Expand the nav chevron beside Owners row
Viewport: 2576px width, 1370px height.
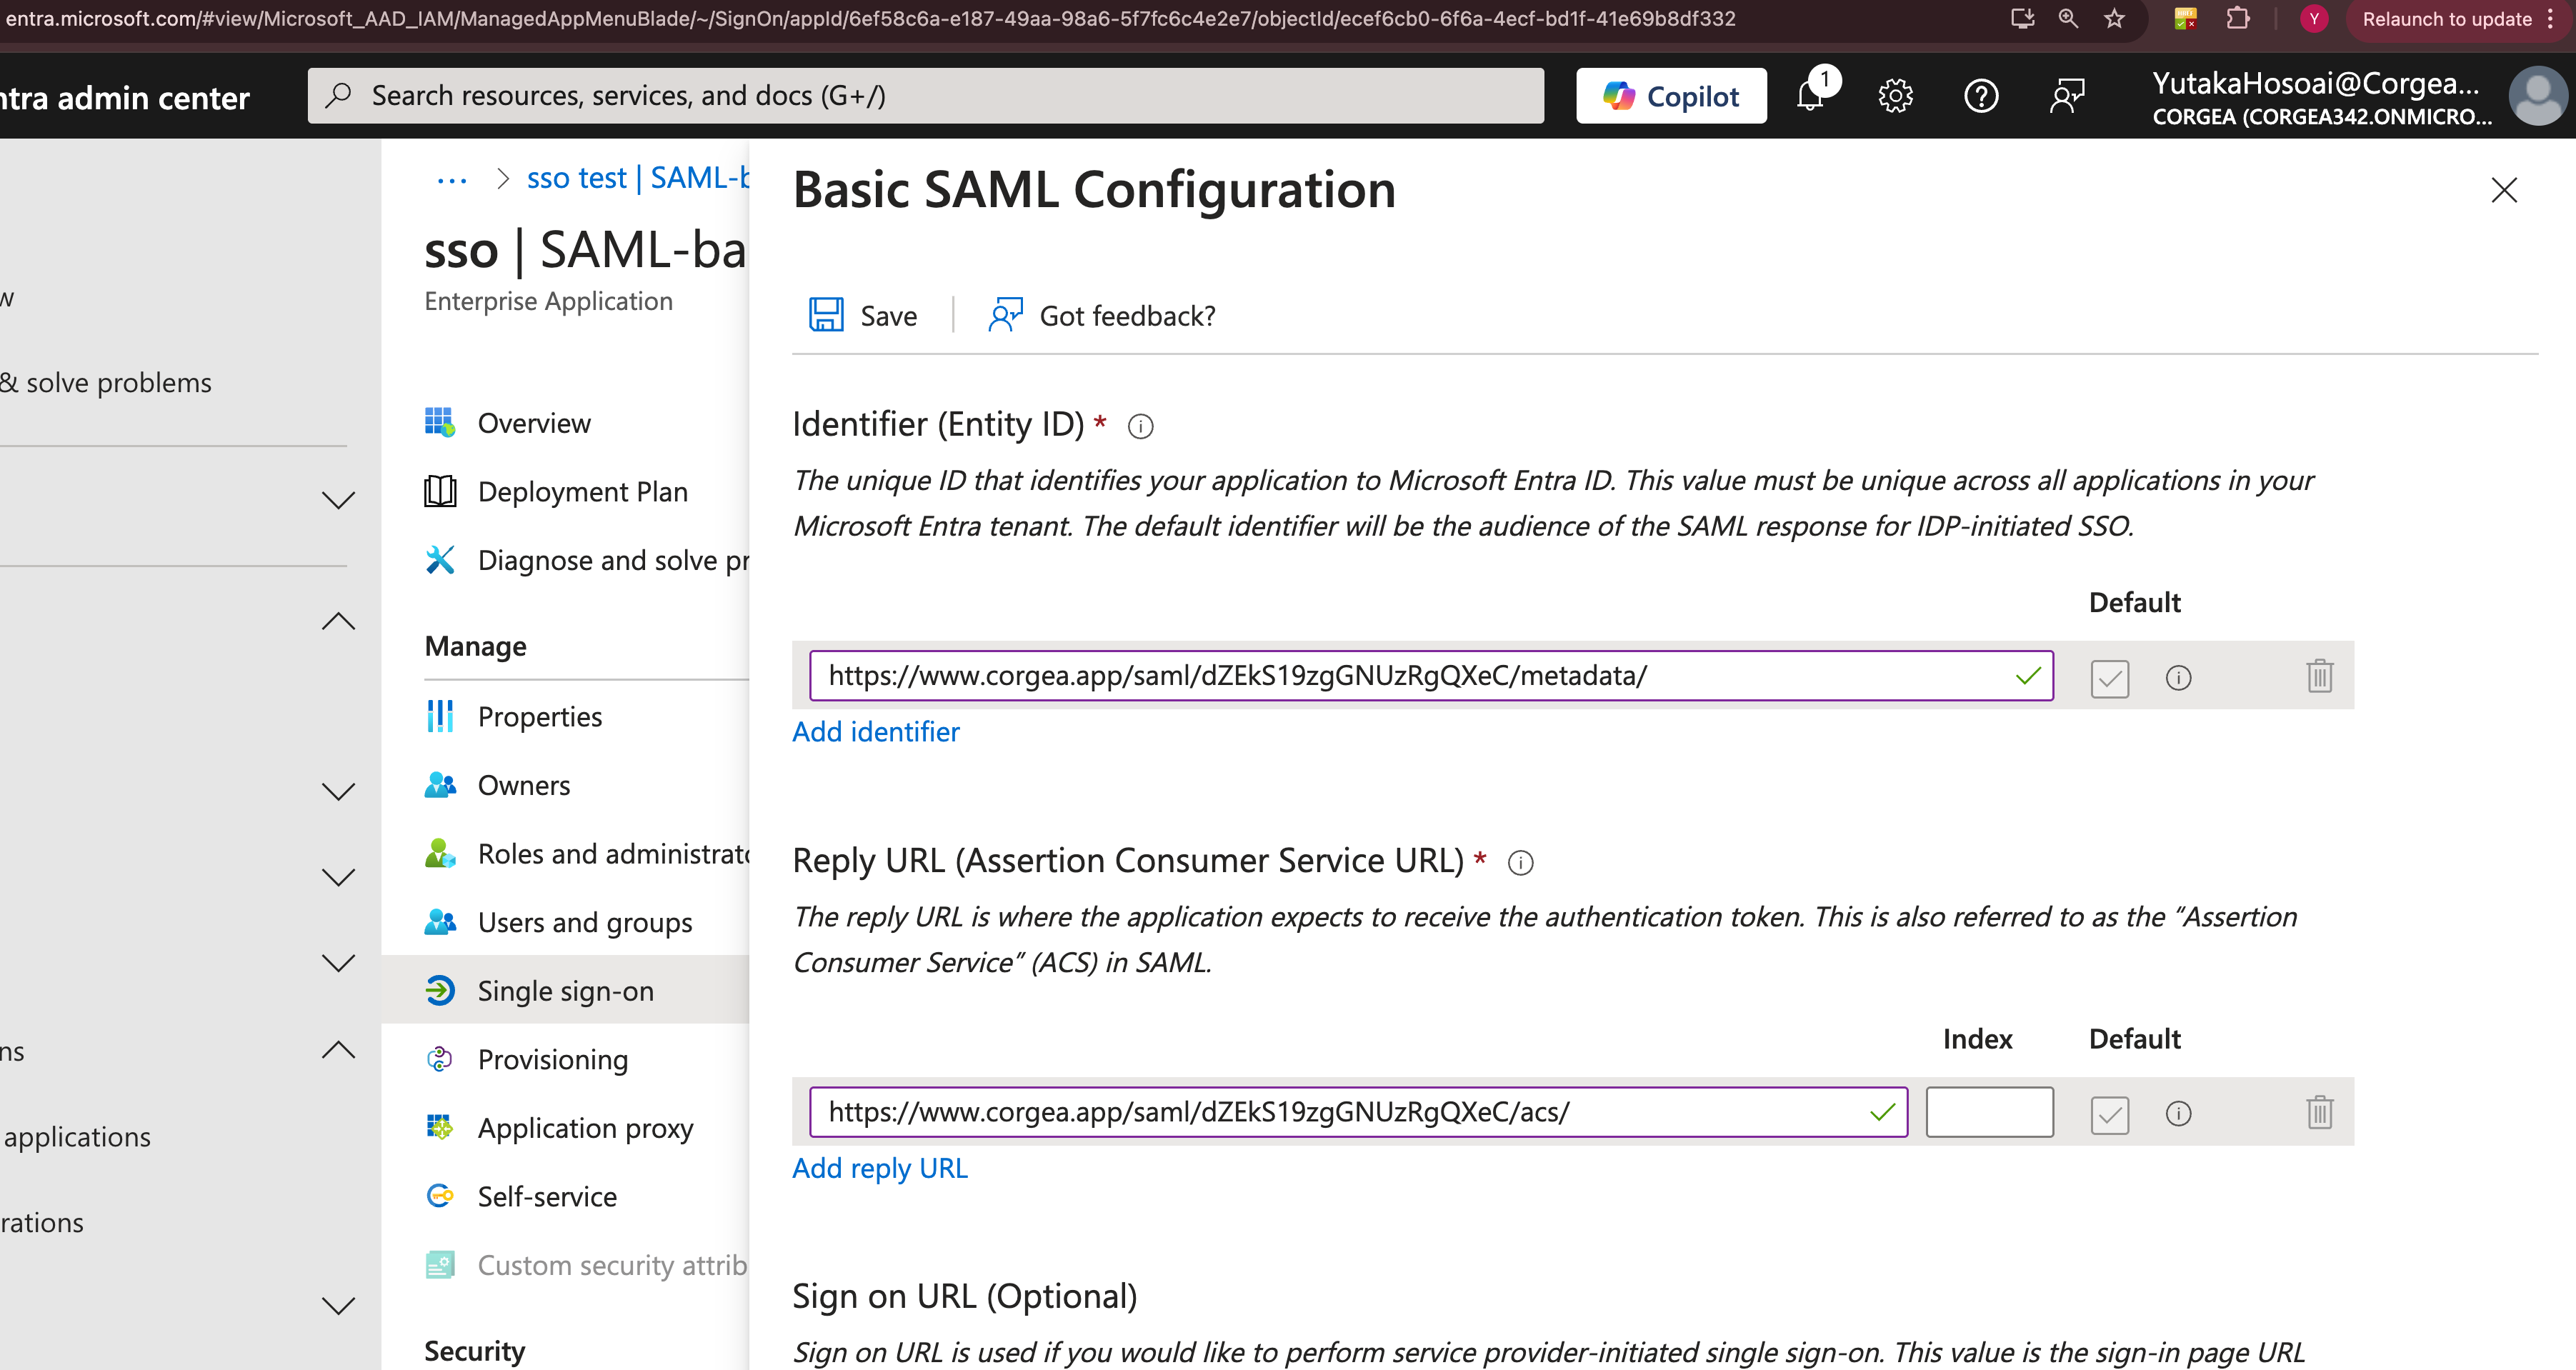click(339, 791)
